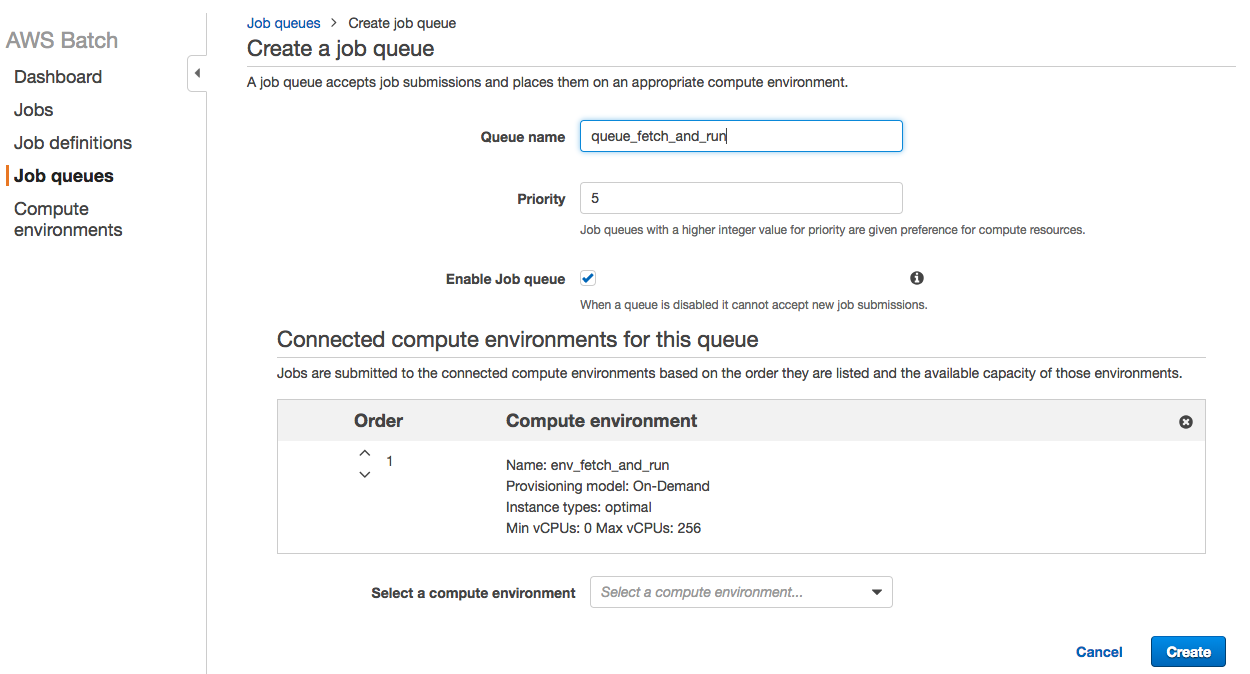Select Job queues in the sidebar
Image resolution: width=1250 pixels, height=674 pixels.
click(x=64, y=176)
